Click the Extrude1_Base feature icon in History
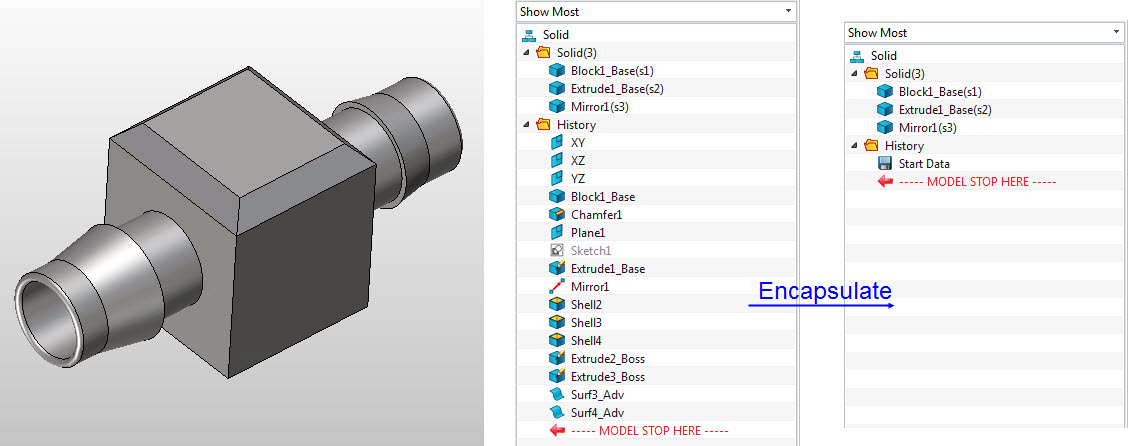The height and width of the screenshot is (446, 1132). 556,268
